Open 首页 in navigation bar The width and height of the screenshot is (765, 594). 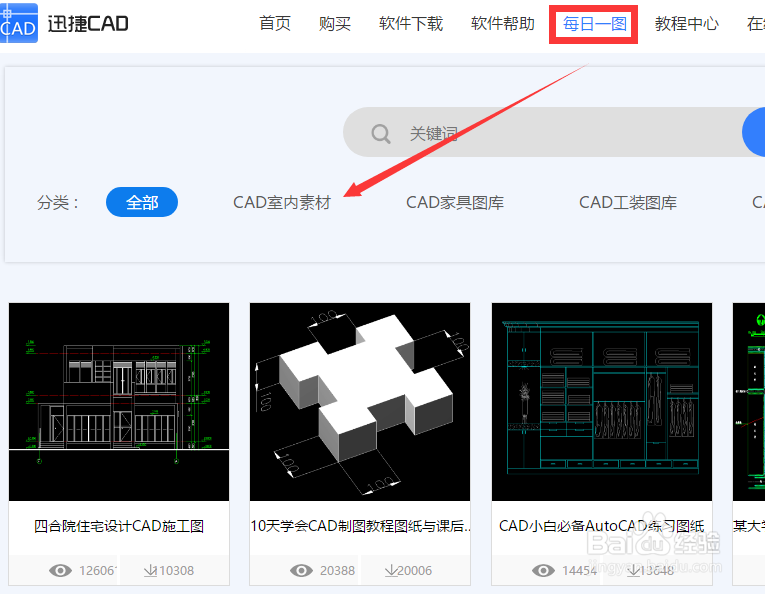click(275, 23)
